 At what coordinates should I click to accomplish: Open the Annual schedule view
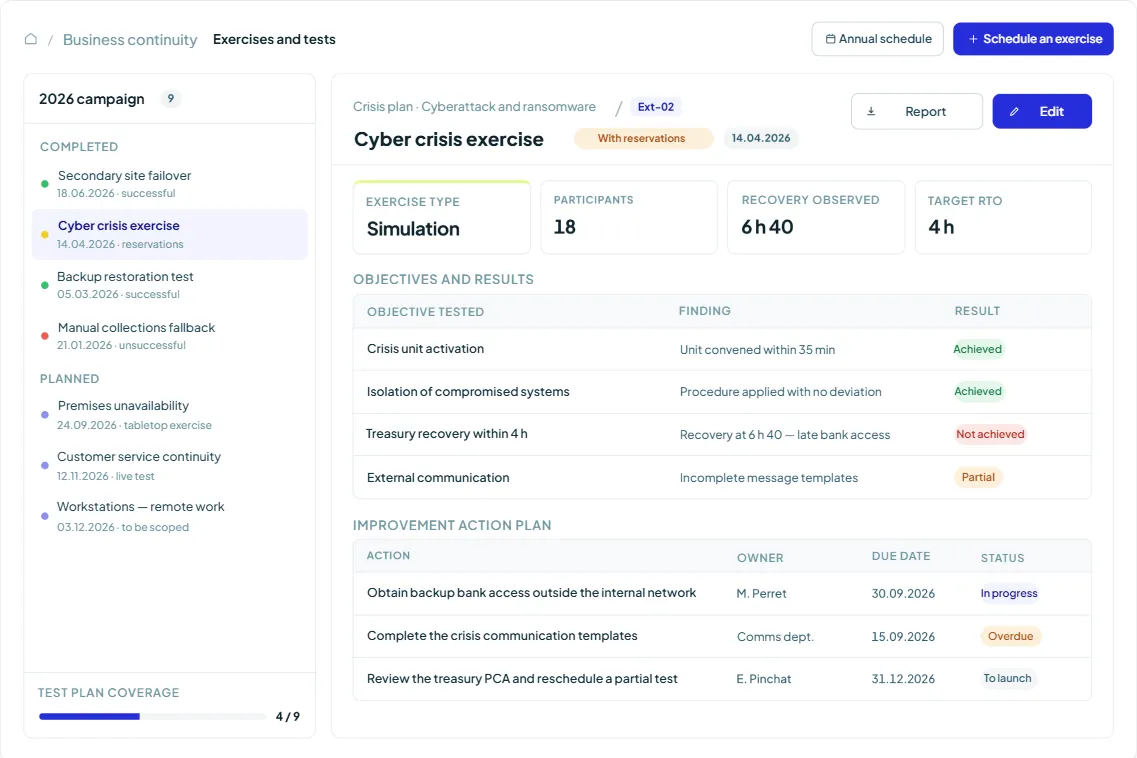coord(877,38)
